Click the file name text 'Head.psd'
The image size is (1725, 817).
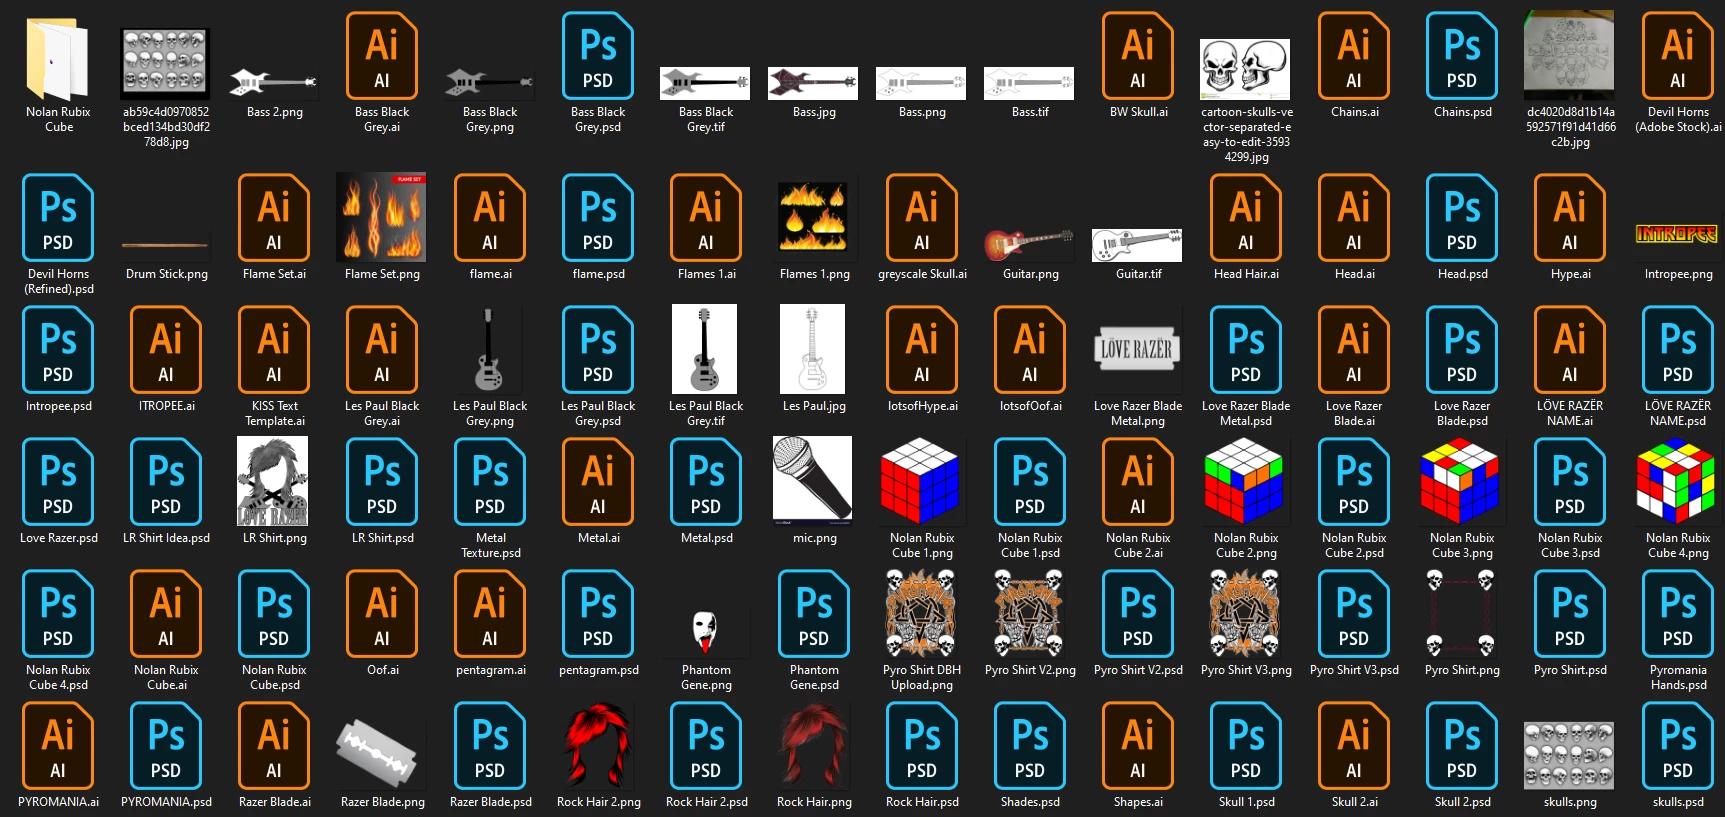tap(1463, 274)
